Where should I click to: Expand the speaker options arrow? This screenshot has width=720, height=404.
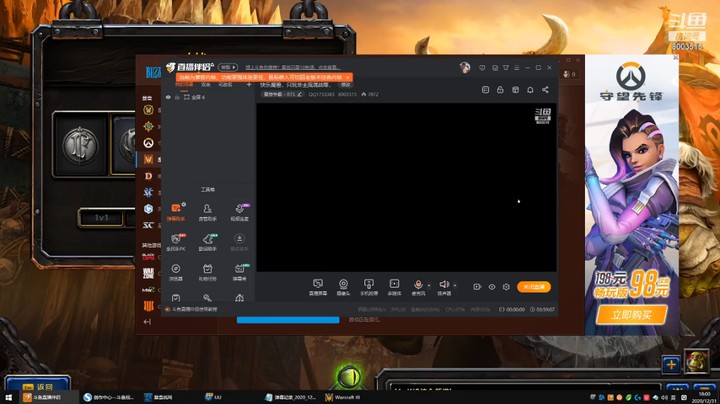[455, 285]
